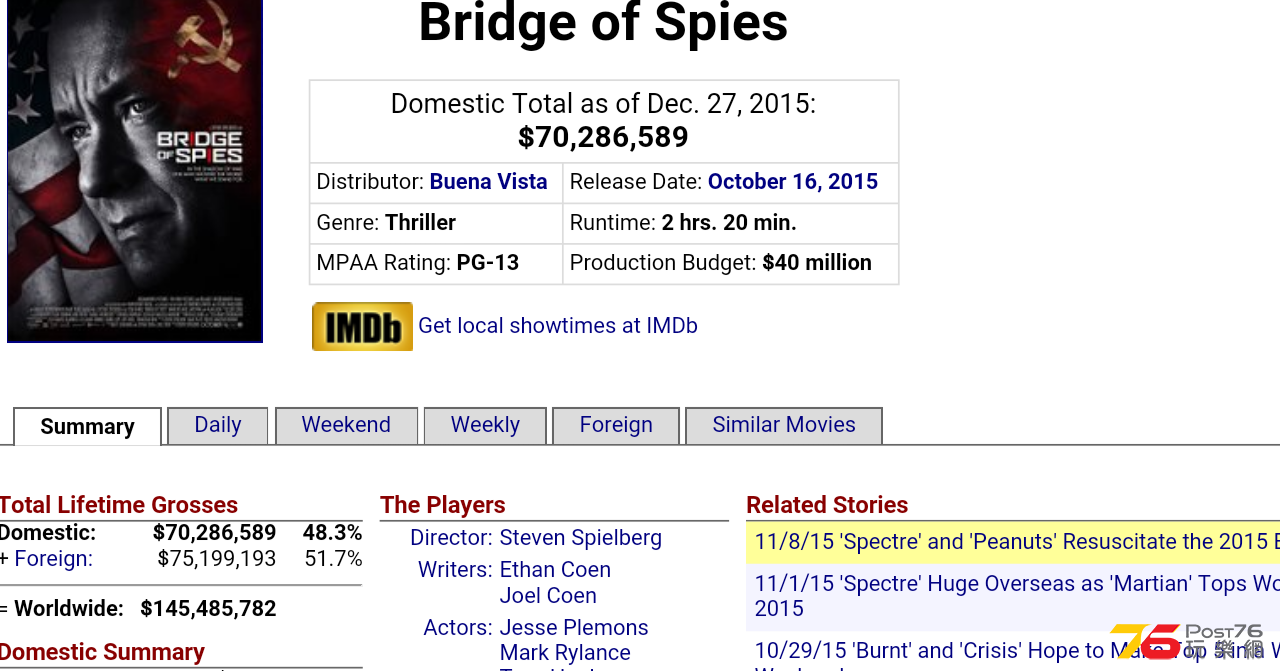The height and width of the screenshot is (672, 1280).
Task: Open the Bridge of Spies poster image
Action: (x=135, y=171)
